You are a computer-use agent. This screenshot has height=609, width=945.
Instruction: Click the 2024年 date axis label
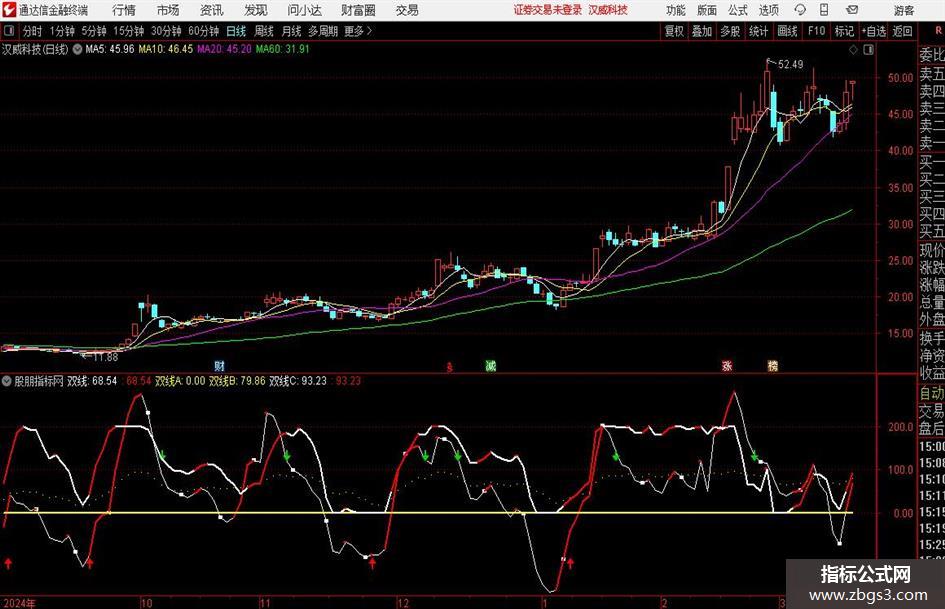pos(19,603)
